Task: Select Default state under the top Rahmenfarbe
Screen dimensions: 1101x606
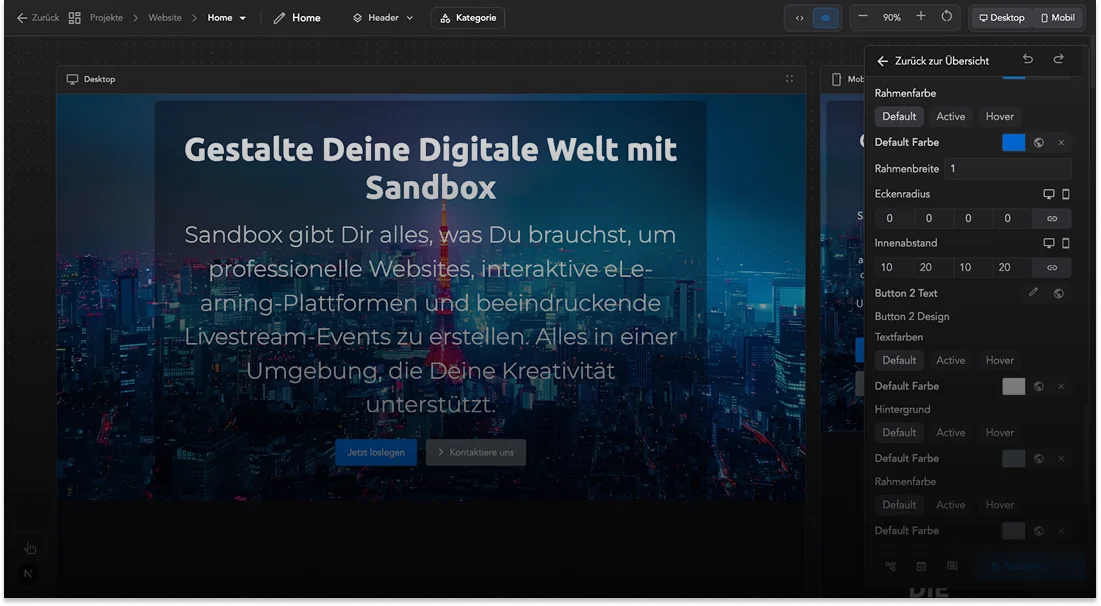Action: 899,117
